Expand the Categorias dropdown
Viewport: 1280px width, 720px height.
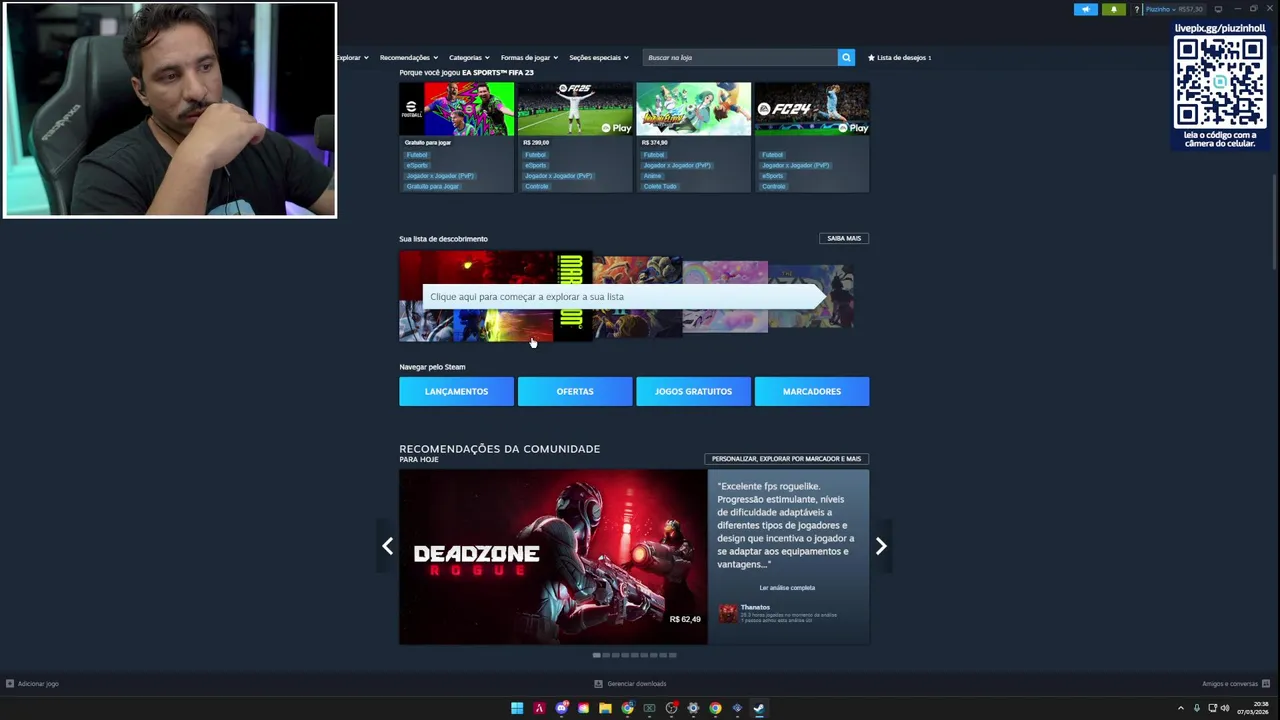coord(470,57)
